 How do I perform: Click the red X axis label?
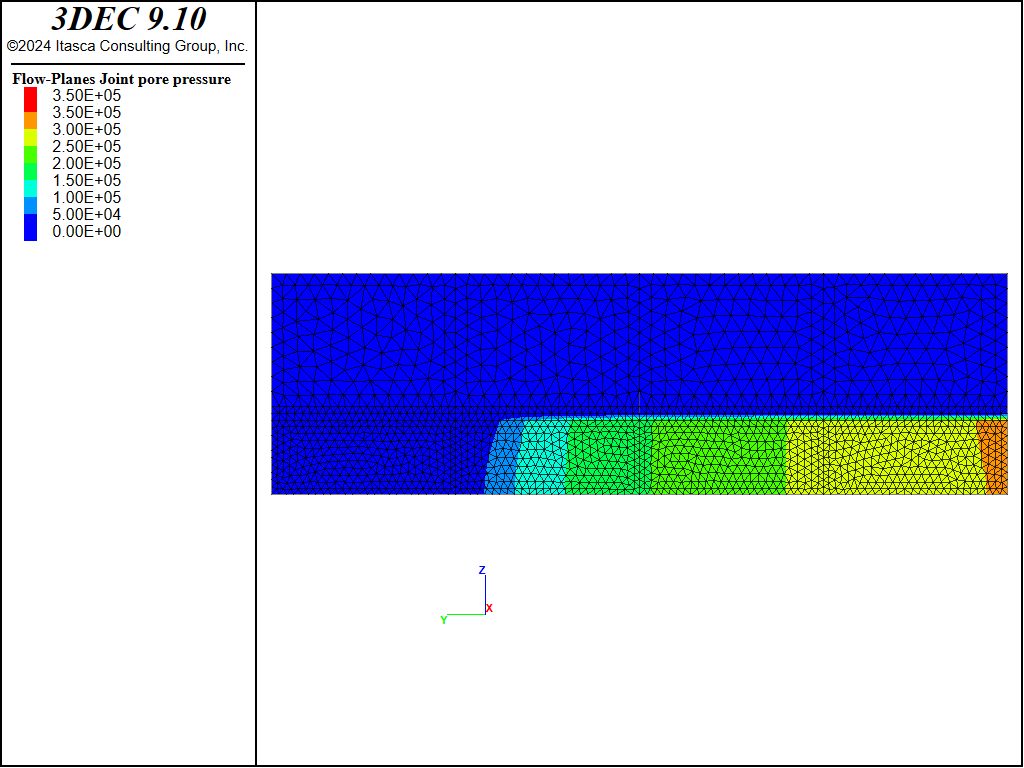[489, 608]
